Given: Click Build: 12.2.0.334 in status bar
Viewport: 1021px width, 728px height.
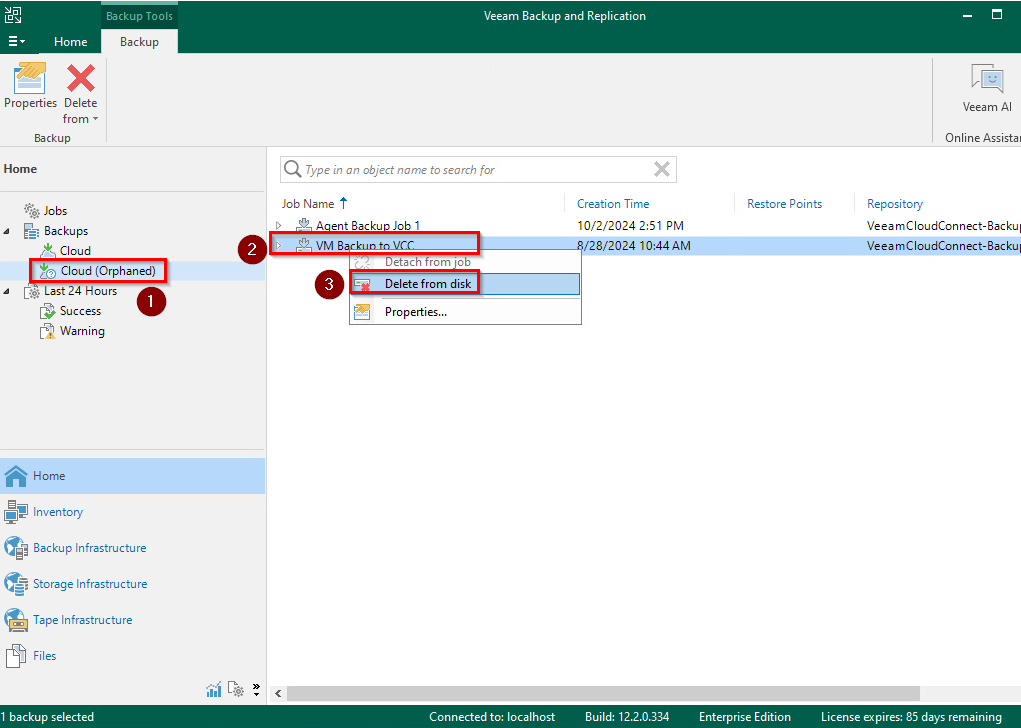Looking at the screenshot, I should [x=626, y=717].
